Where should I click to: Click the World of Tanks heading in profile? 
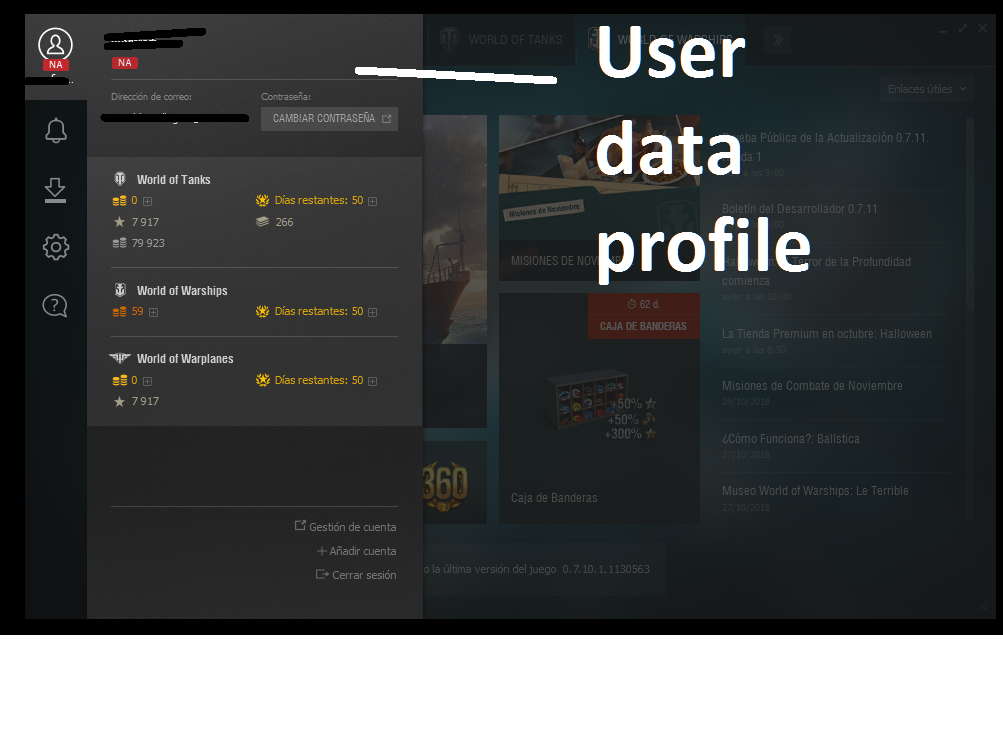point(173,180)
